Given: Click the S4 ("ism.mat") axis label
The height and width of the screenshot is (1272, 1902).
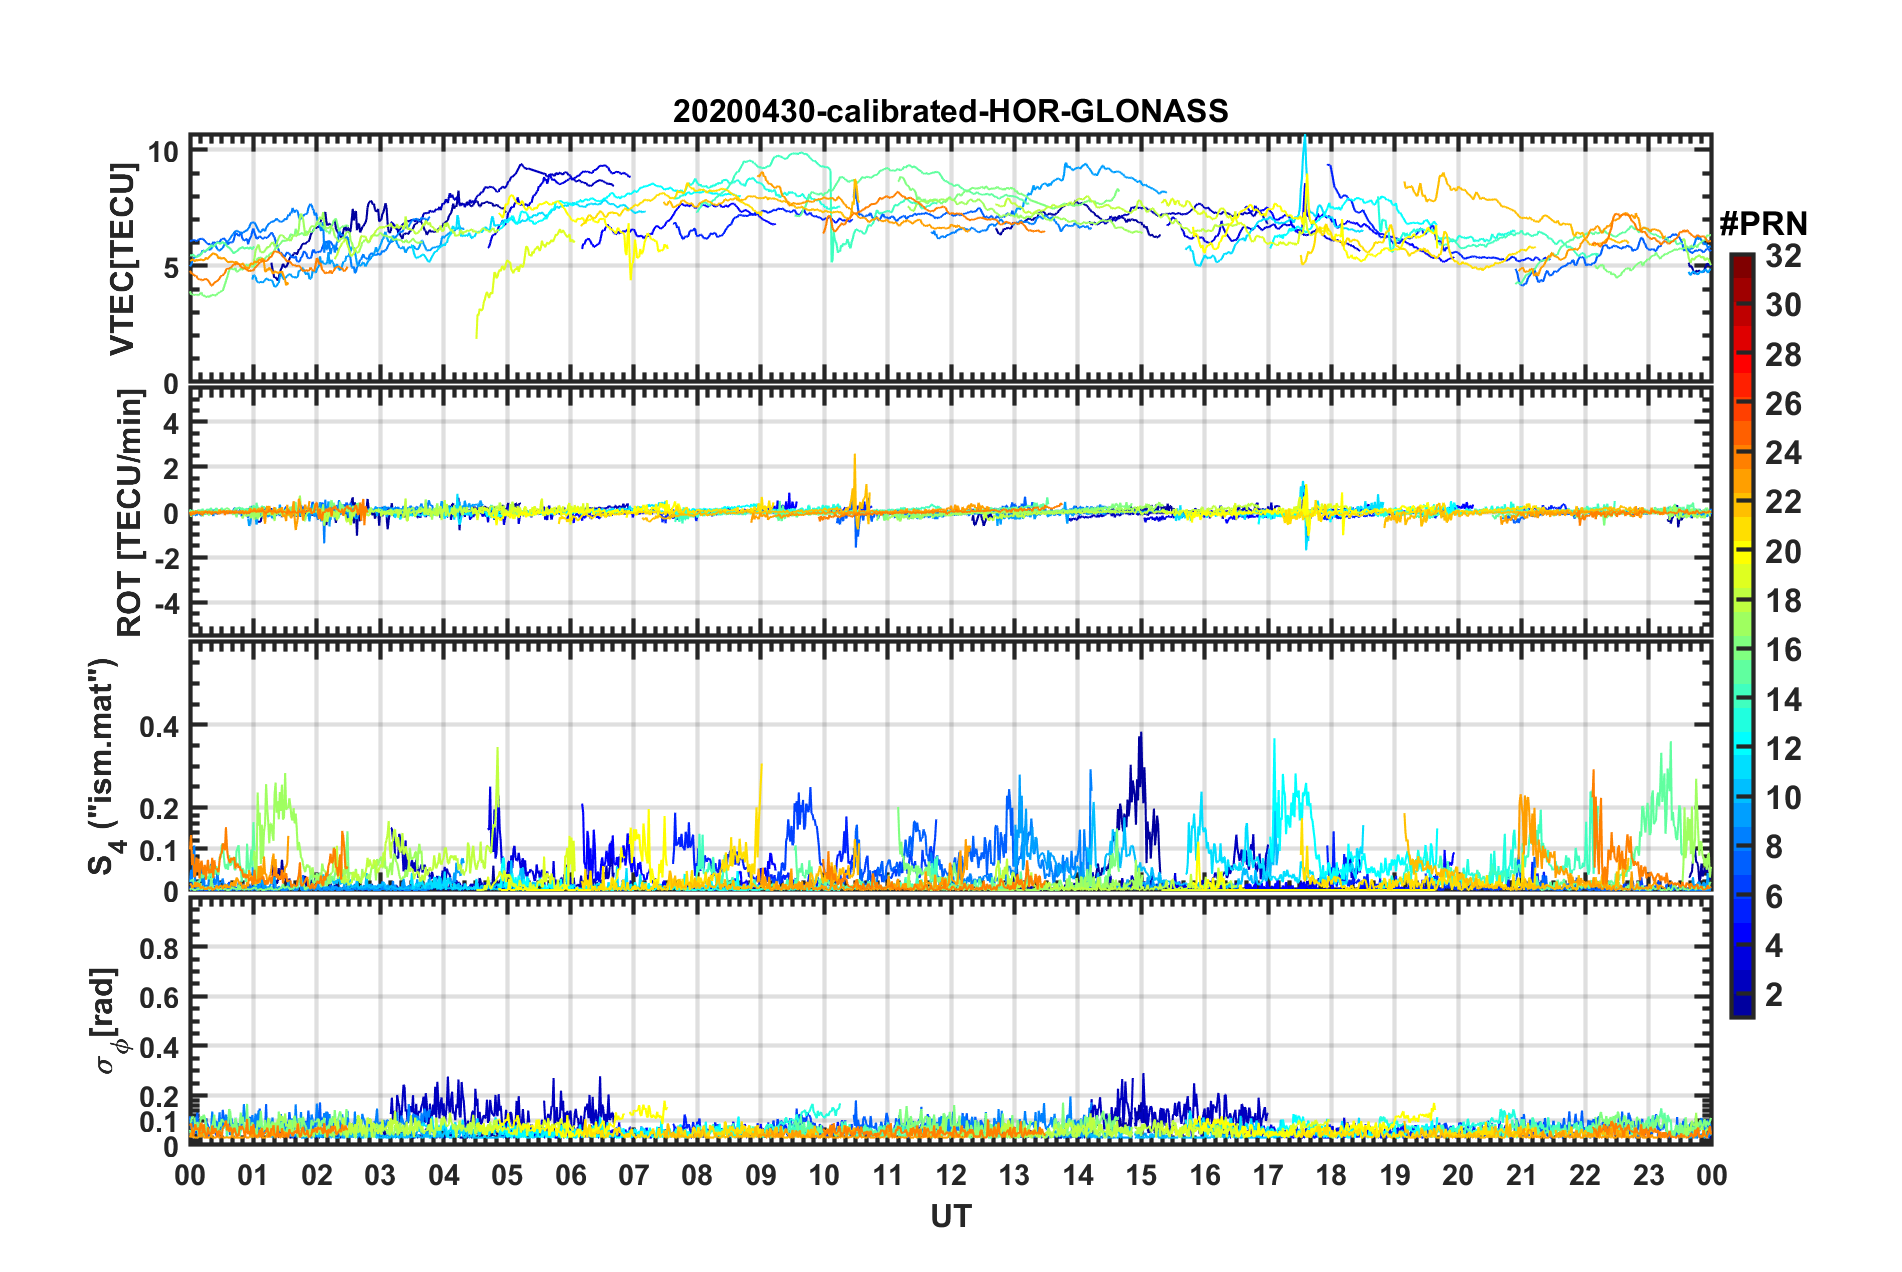Looking at the screenshot, I should tap(103, 767).
